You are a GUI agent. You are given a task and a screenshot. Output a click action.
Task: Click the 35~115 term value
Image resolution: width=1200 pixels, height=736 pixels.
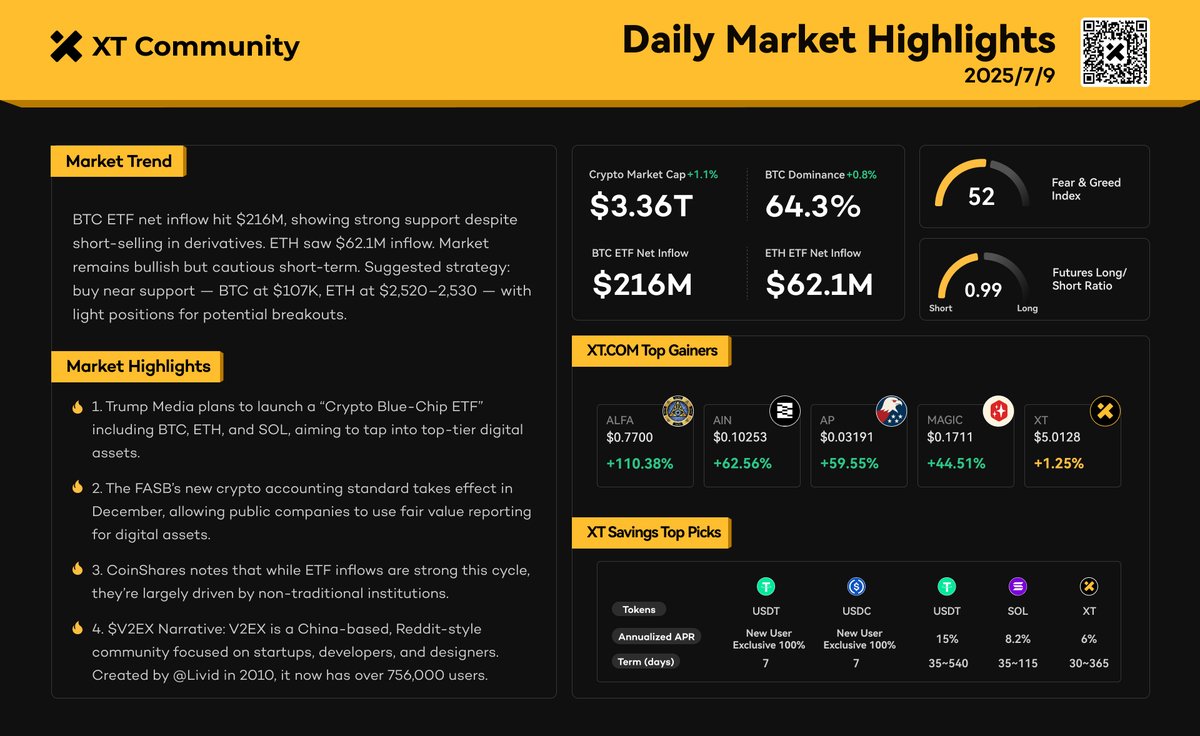coord(1018,663)
